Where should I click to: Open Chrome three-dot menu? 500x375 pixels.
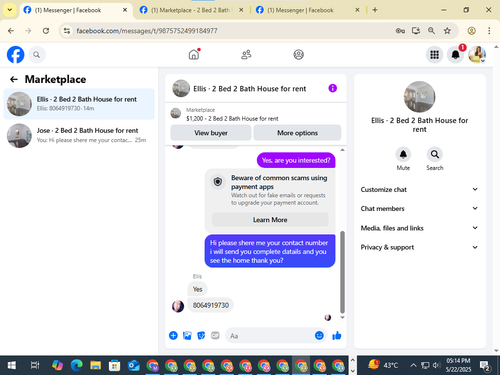point(489,31)
